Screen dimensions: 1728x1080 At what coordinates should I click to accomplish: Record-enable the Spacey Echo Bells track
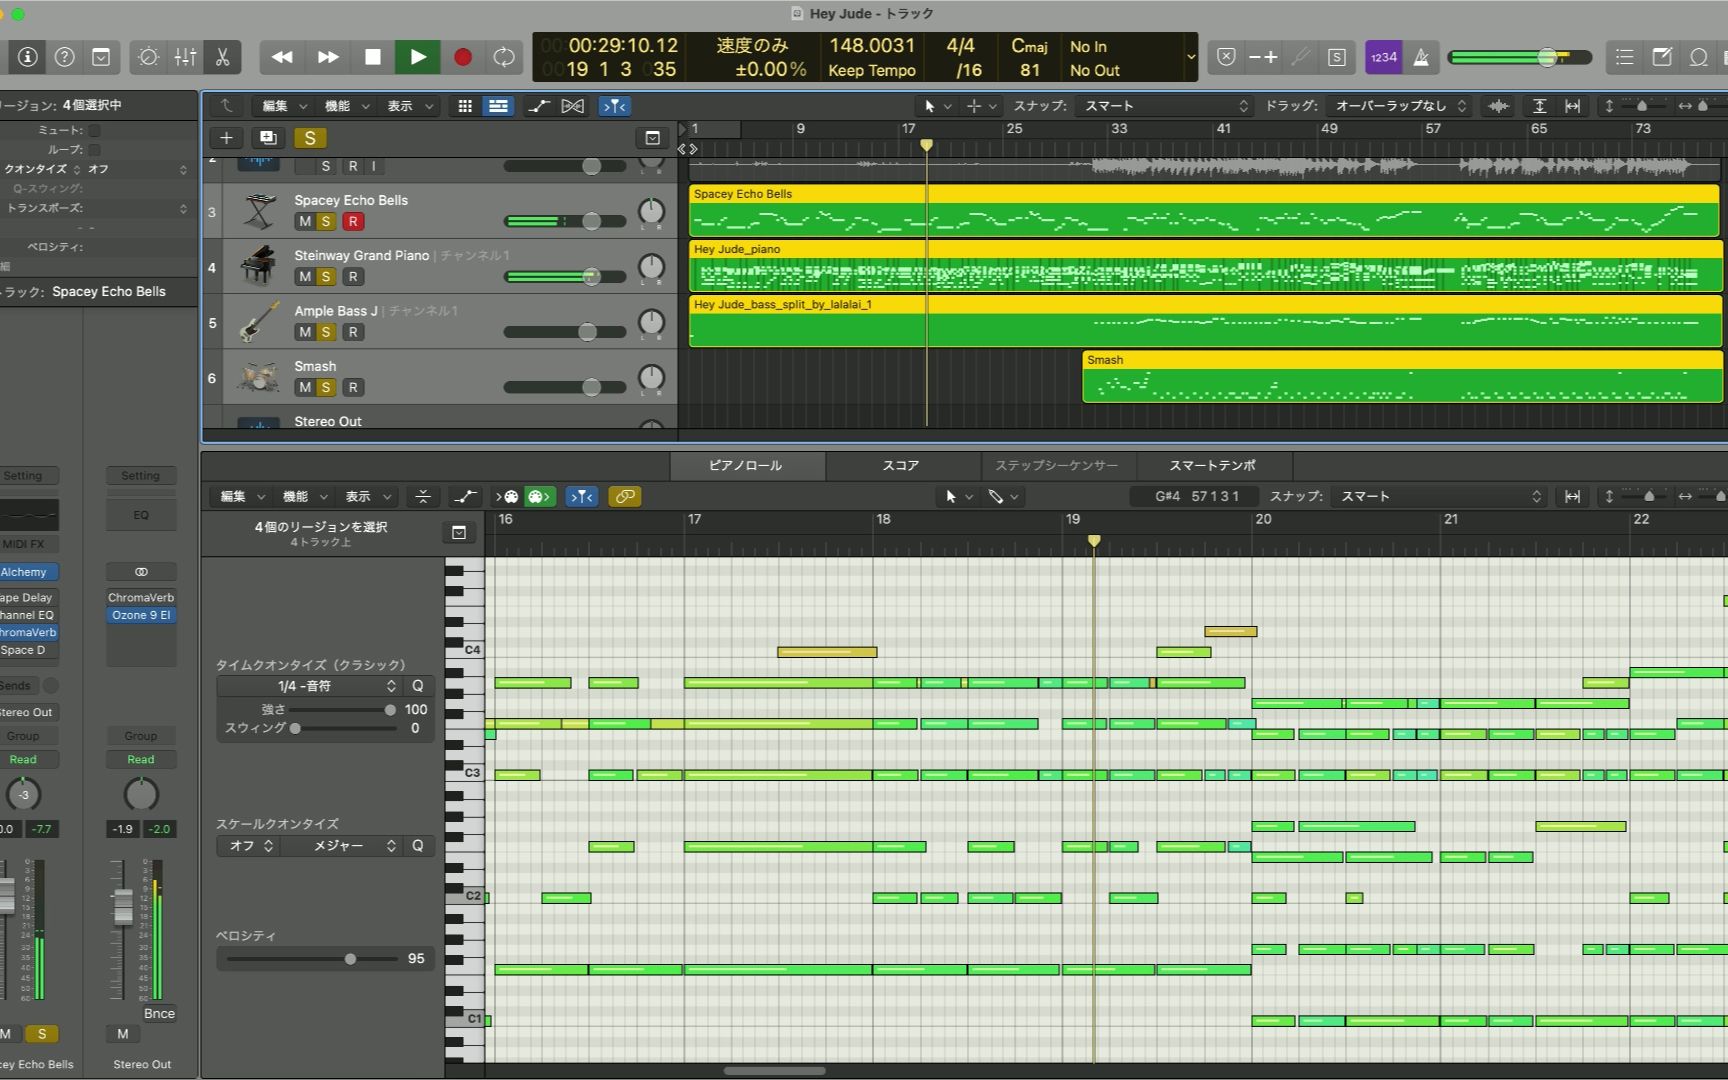coord(352,222)
